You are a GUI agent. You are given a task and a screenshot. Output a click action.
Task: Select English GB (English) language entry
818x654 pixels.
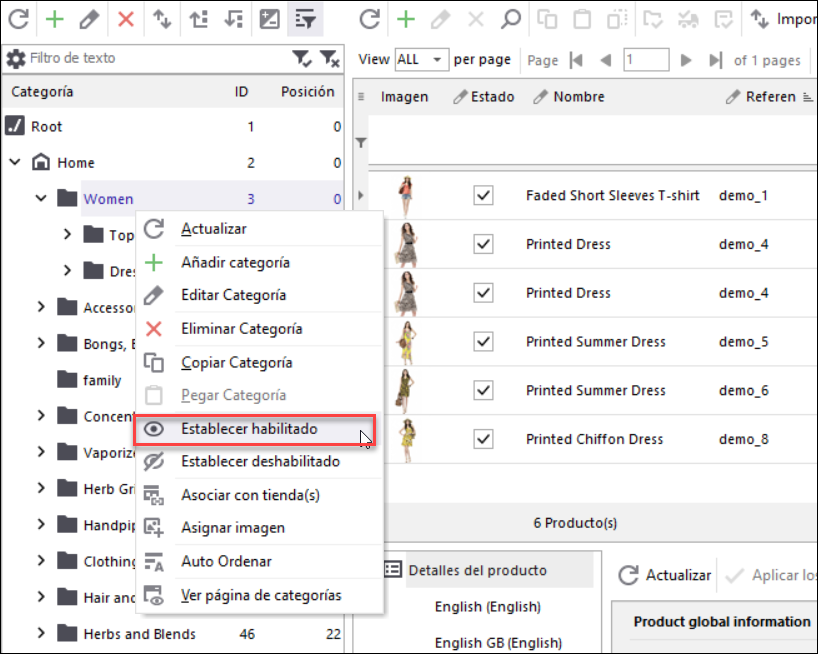(498, 643)
